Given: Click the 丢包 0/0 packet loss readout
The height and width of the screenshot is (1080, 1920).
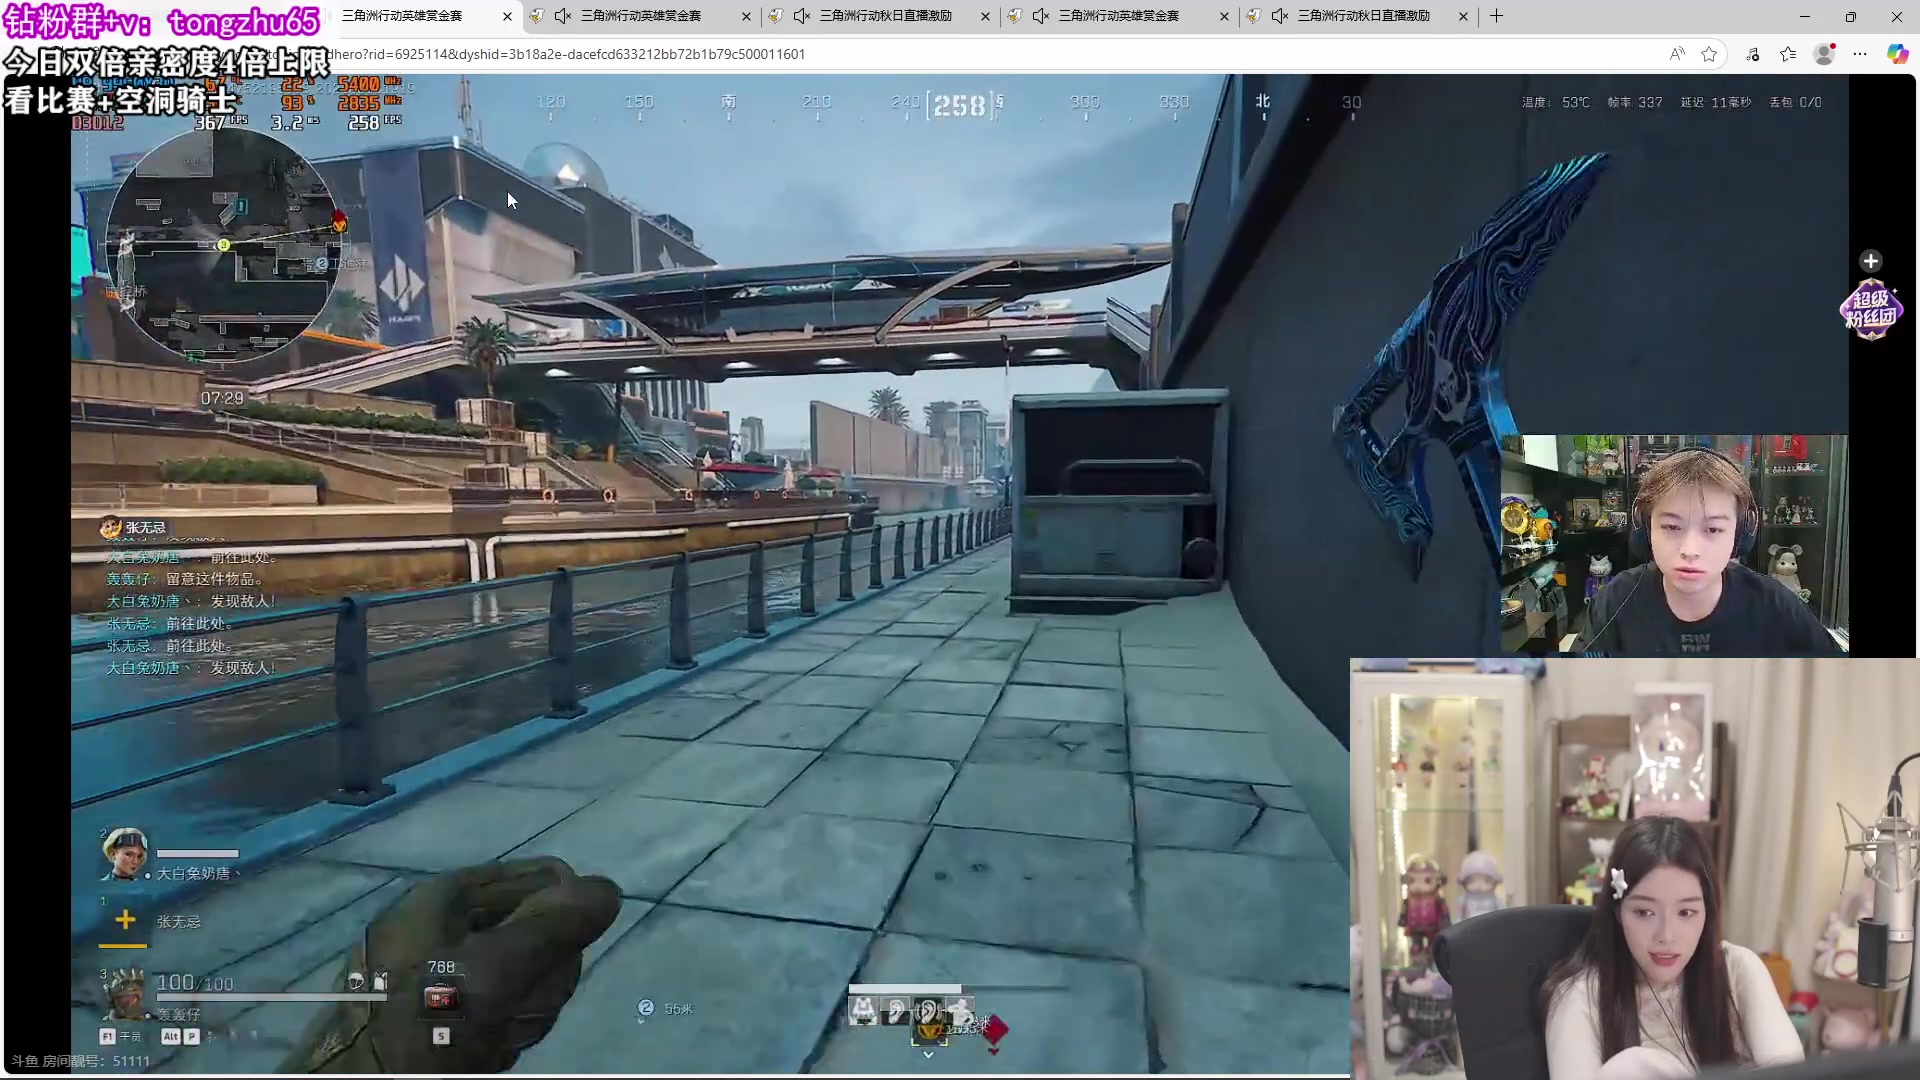Looking at the screenshot, I should tap(1796, 102).
